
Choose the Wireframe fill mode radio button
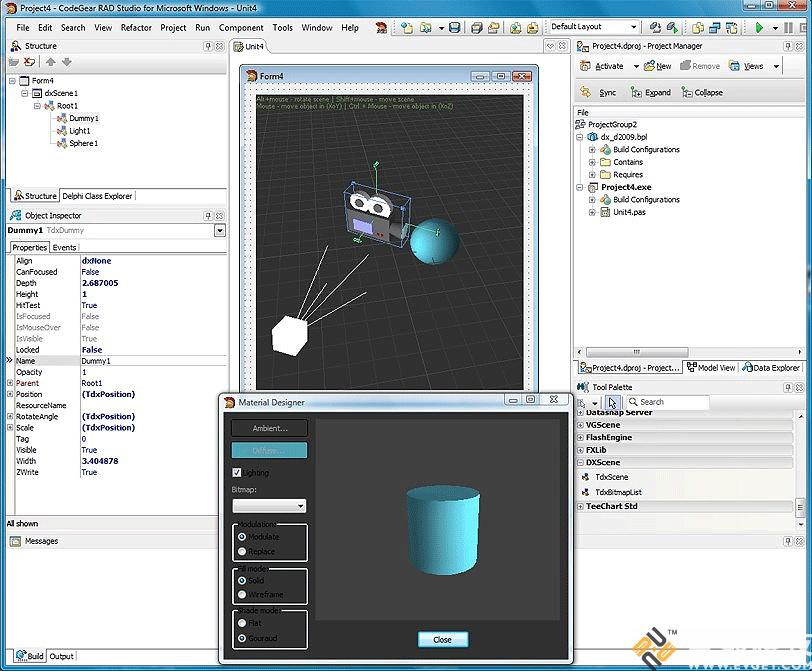[x=242, y=594]
